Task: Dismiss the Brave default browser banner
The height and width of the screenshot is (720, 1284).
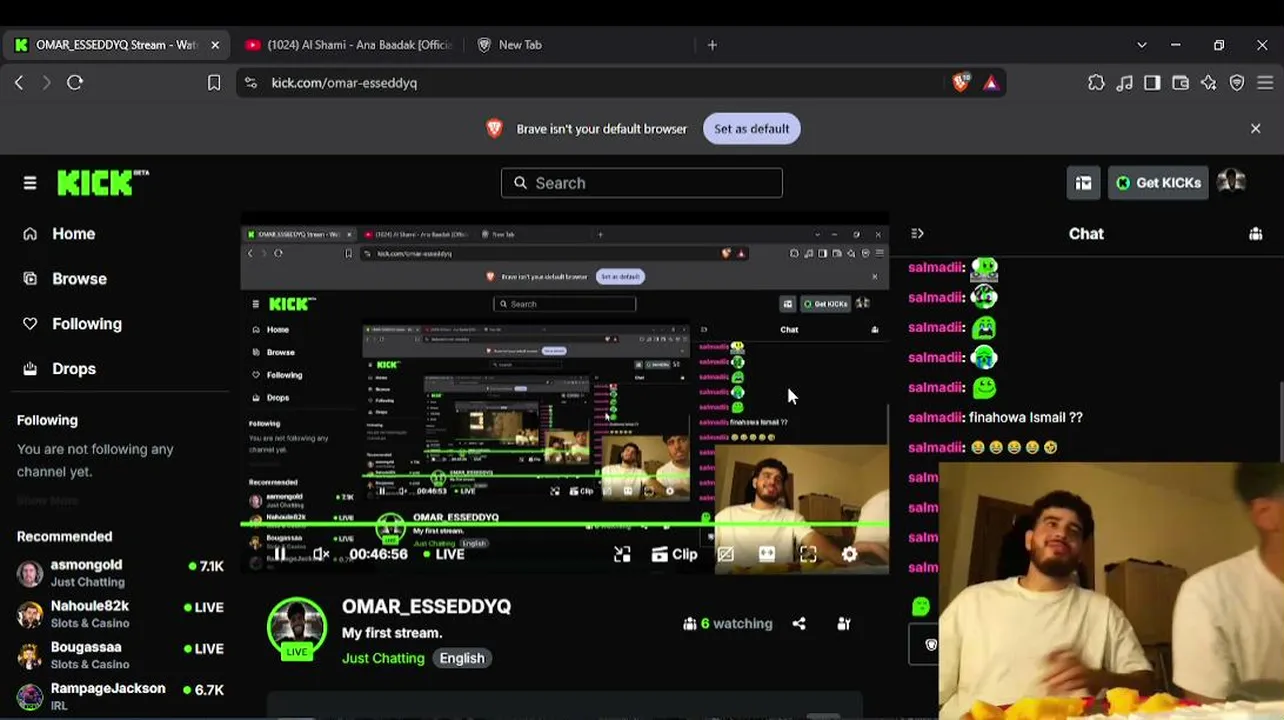Action: [x=1256, y=128]
